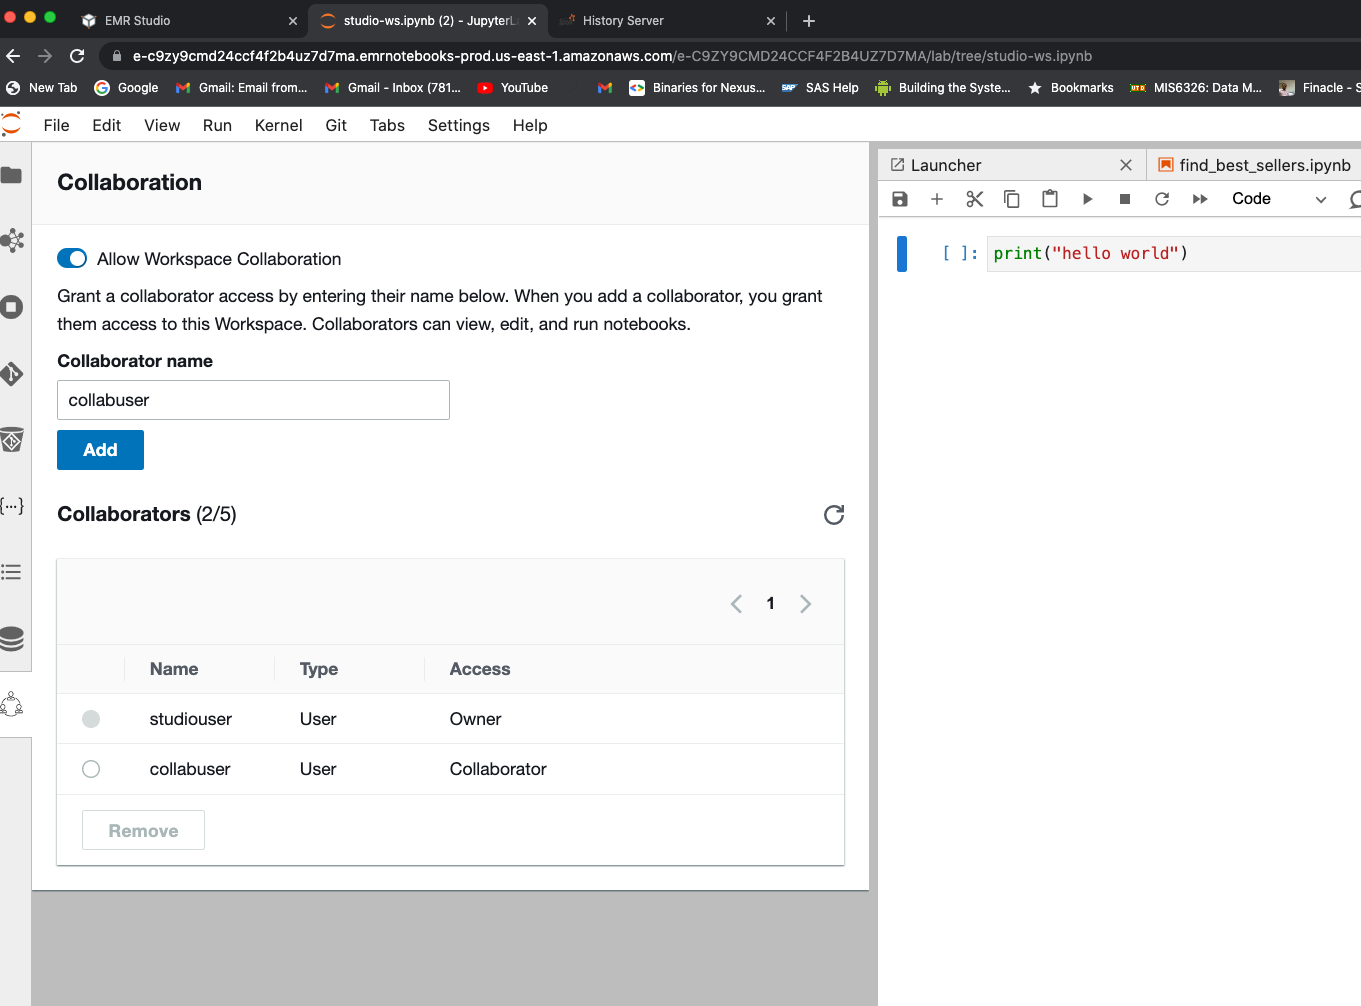Open the Edit menu
Screen dimensions: 1361x1006
point(107,125)
